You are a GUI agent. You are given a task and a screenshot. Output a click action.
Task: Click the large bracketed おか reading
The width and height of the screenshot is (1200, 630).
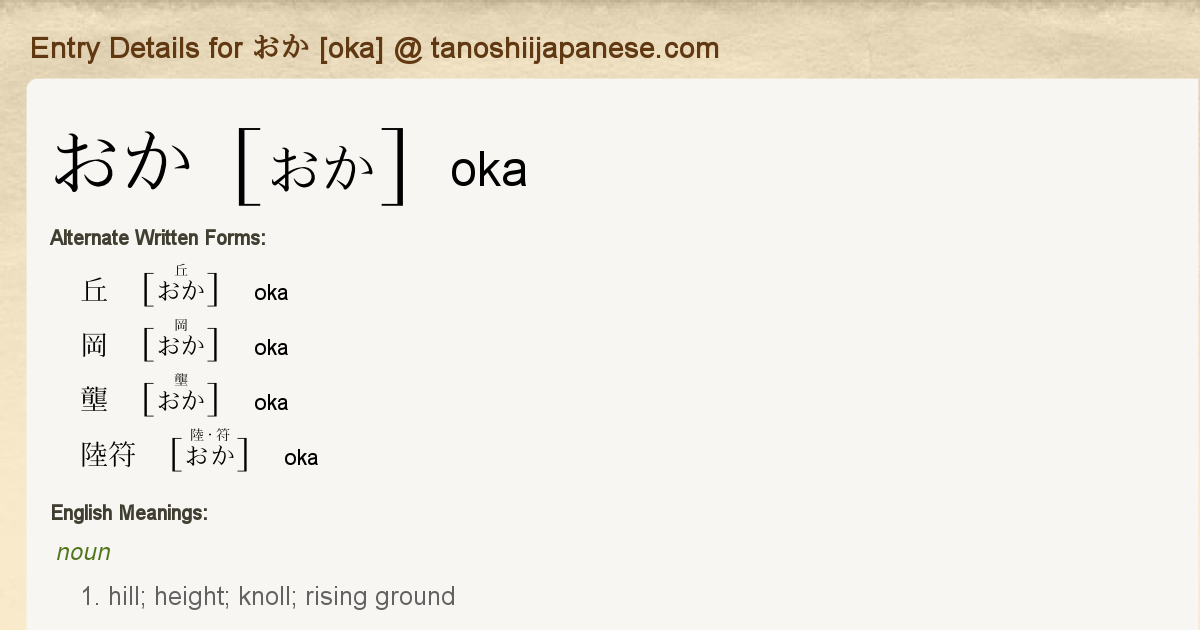click(321, 168)
